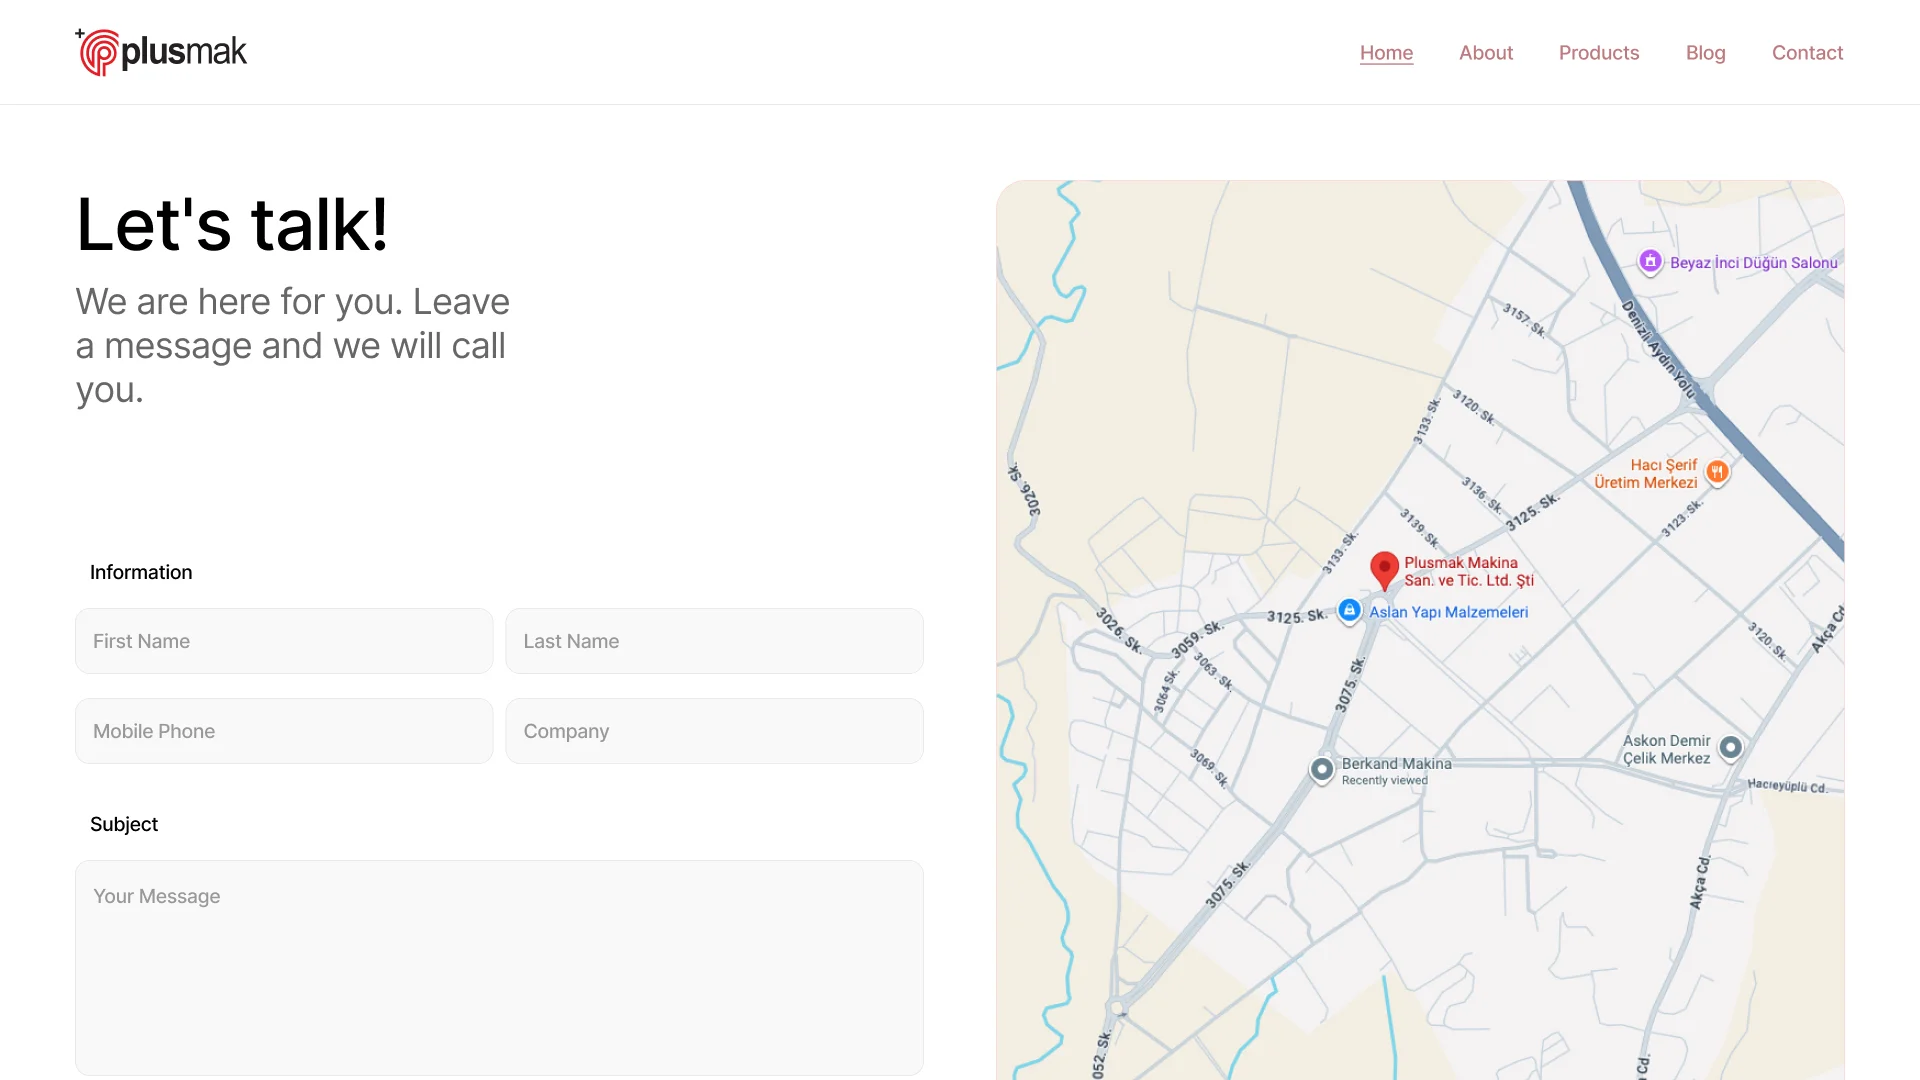Focus the First Name field
This screenshot has width=1920, height=1080.
click(x=284, y=641)
